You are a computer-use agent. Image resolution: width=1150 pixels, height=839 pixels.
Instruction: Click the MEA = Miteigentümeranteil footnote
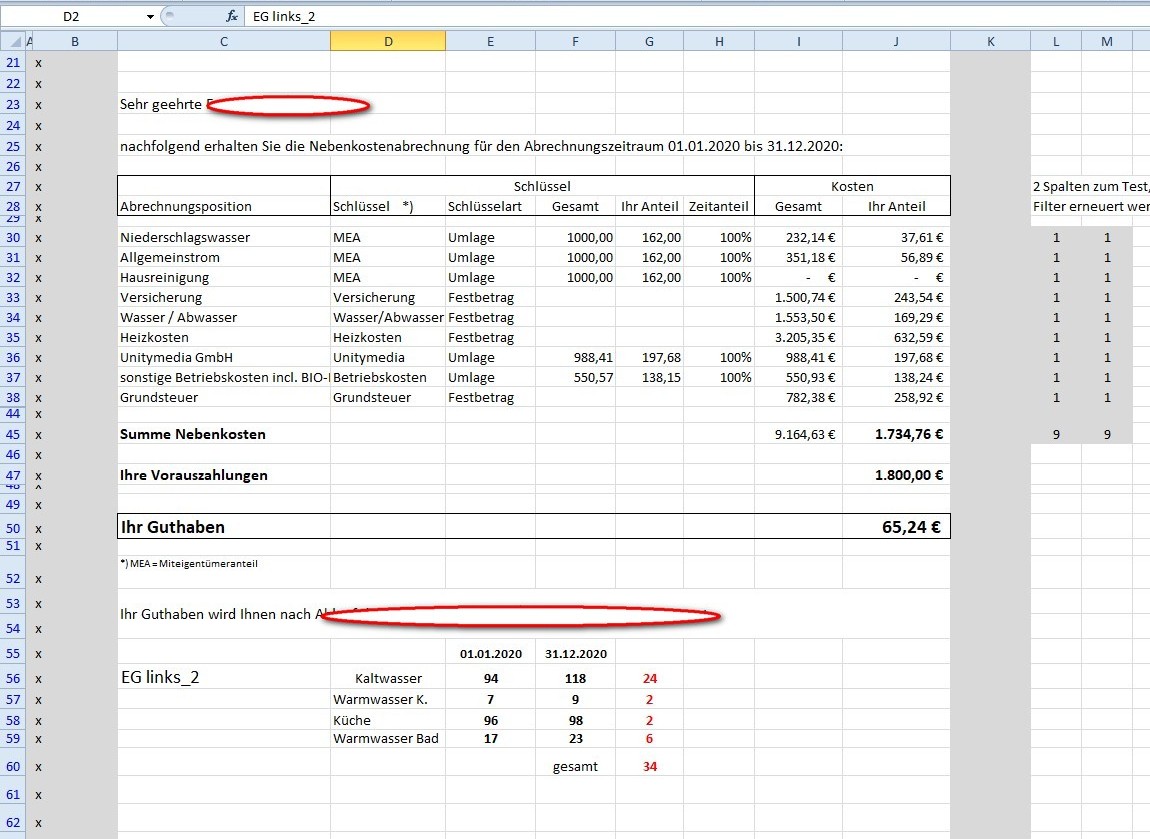pos(188,564)
